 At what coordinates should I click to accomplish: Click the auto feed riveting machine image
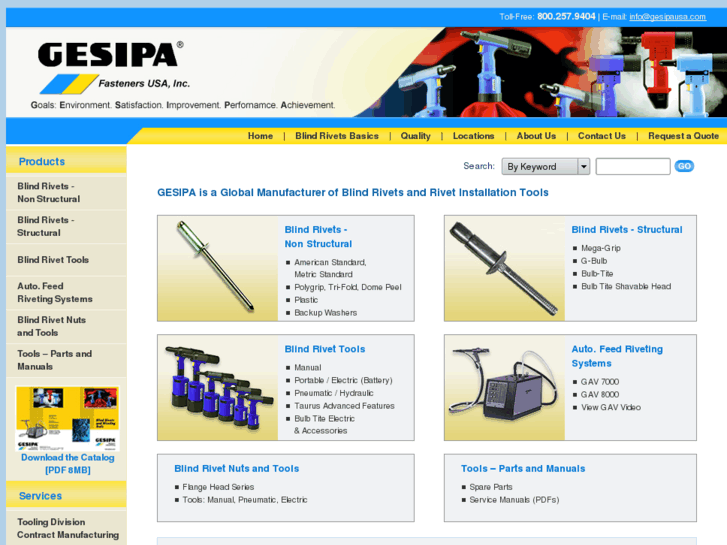pos(504,387)
